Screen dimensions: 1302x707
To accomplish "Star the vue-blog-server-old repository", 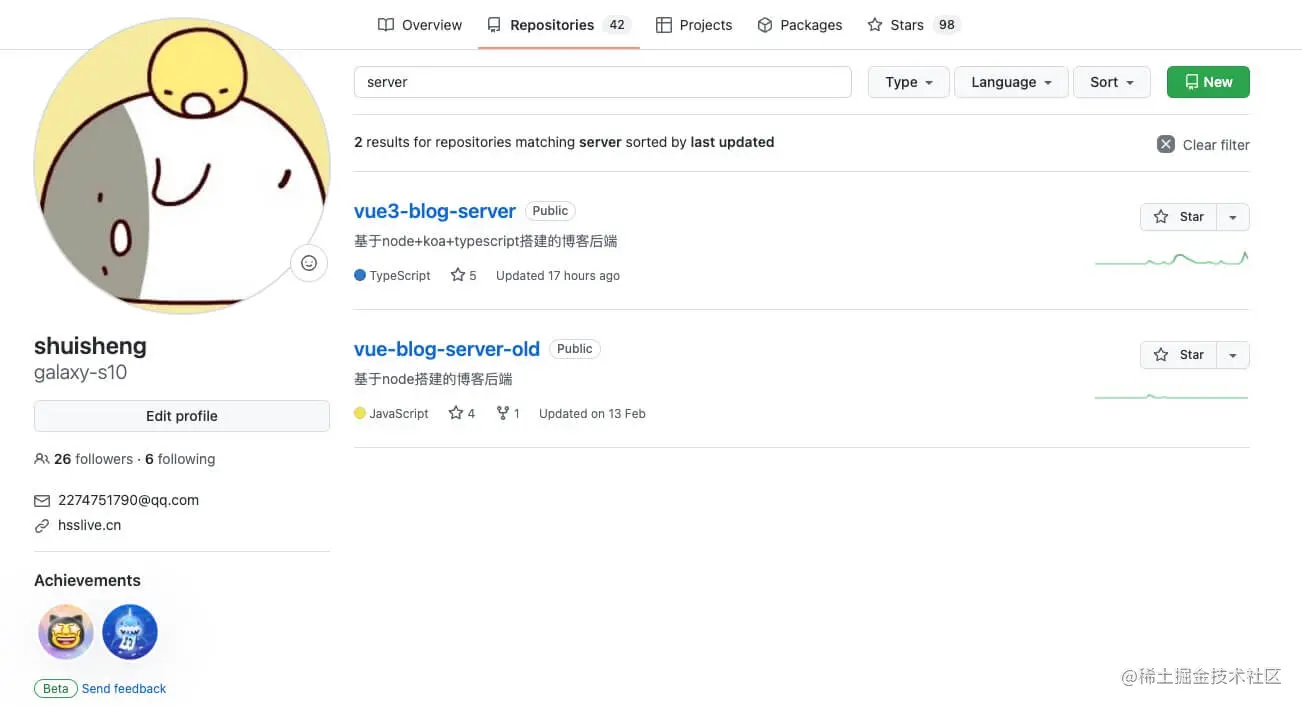I will 1178,355.
